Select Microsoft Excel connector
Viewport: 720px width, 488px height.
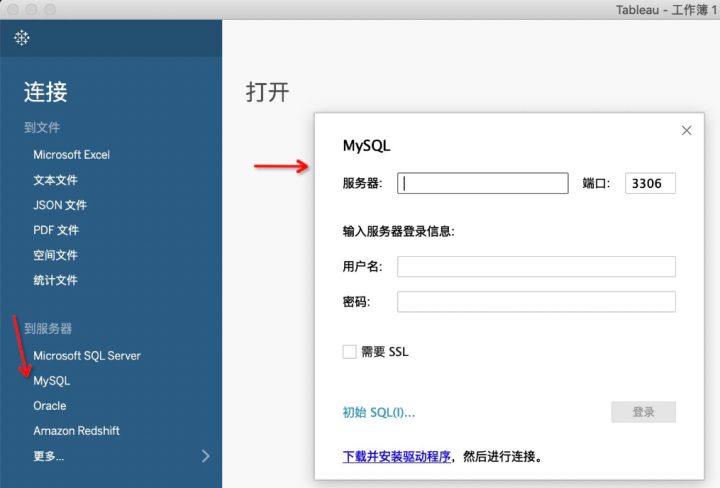tap(71, 155)
